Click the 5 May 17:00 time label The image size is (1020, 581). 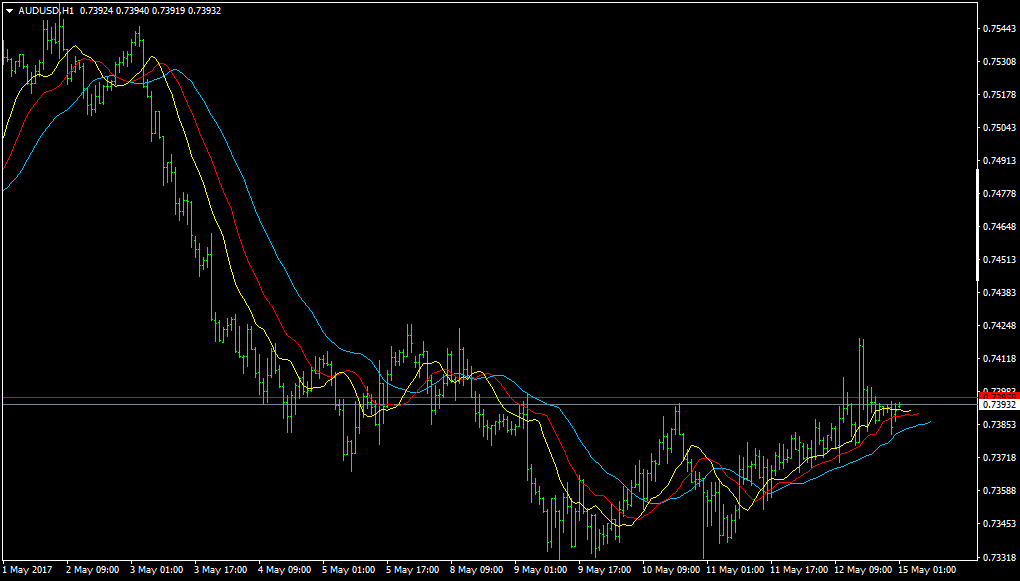[x=413, y=569]
